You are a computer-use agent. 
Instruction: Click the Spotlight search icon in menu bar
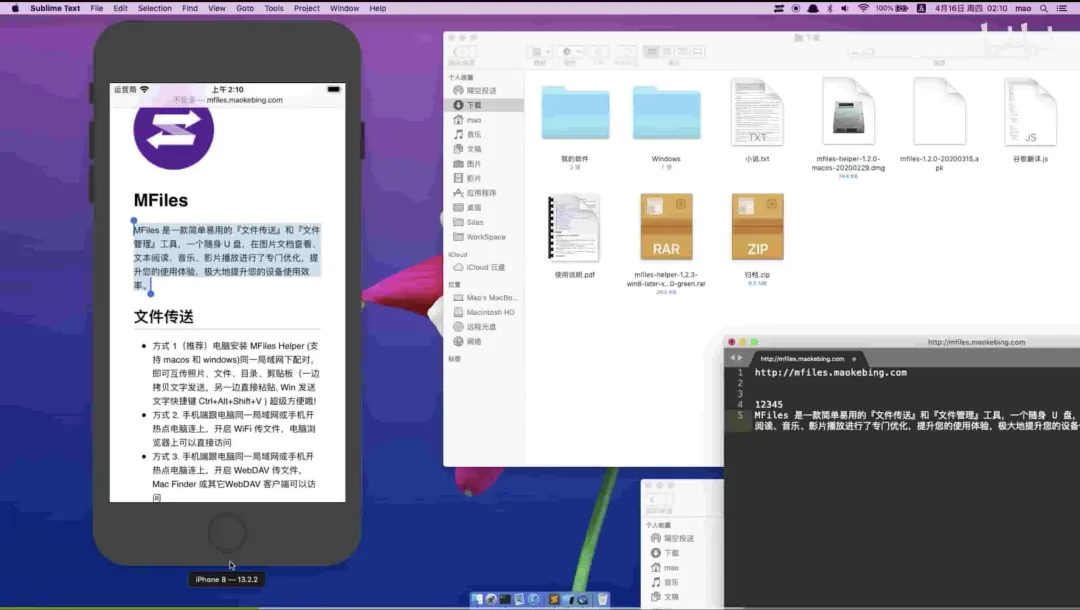pos(1043,8)
